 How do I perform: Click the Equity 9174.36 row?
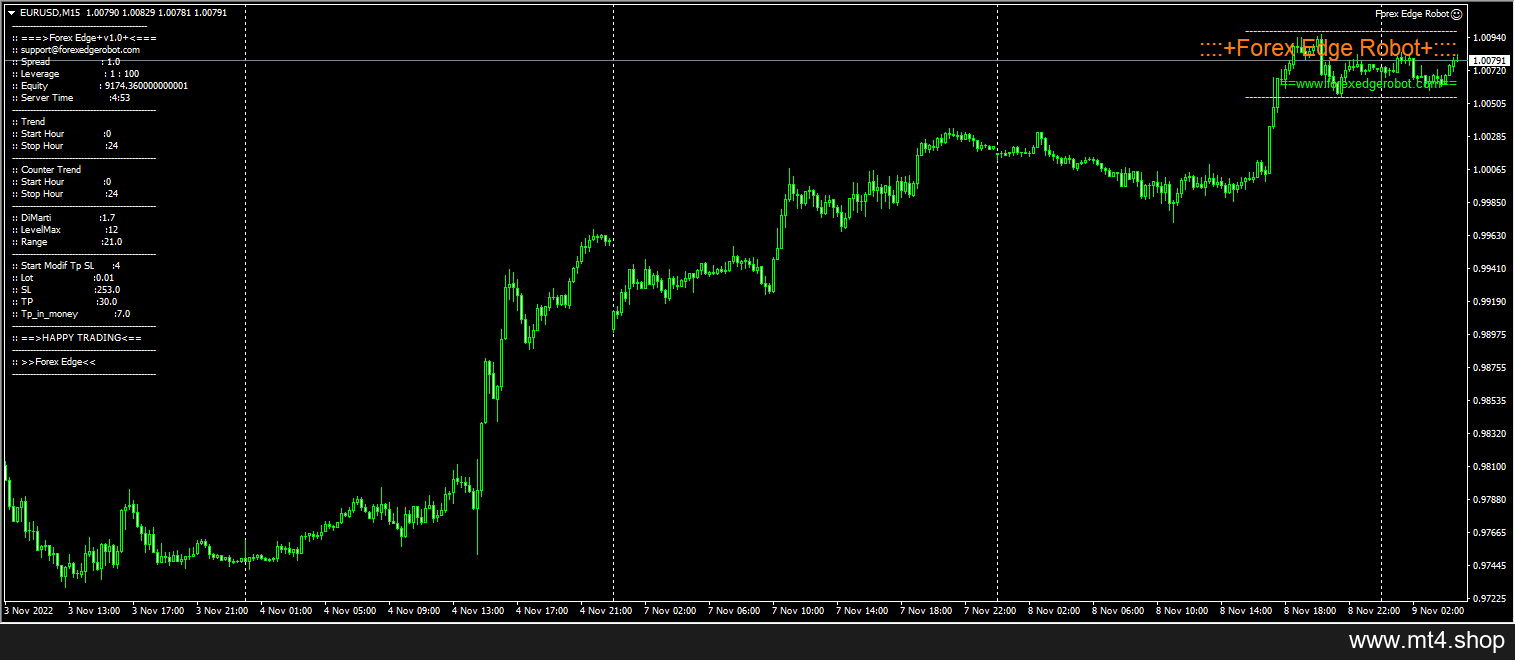click(x=100, y=85)
